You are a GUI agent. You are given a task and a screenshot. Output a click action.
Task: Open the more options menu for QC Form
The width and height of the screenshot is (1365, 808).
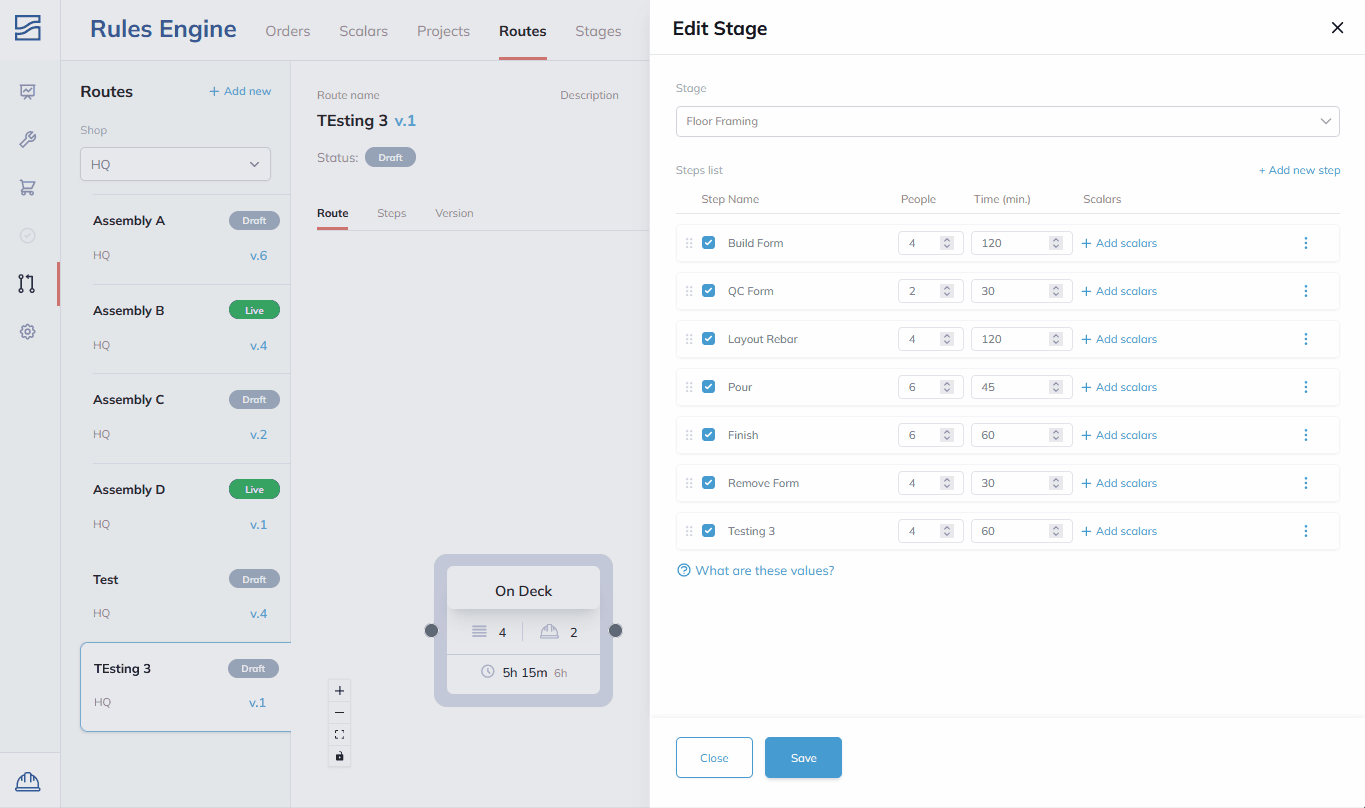tap(1306, 291)
